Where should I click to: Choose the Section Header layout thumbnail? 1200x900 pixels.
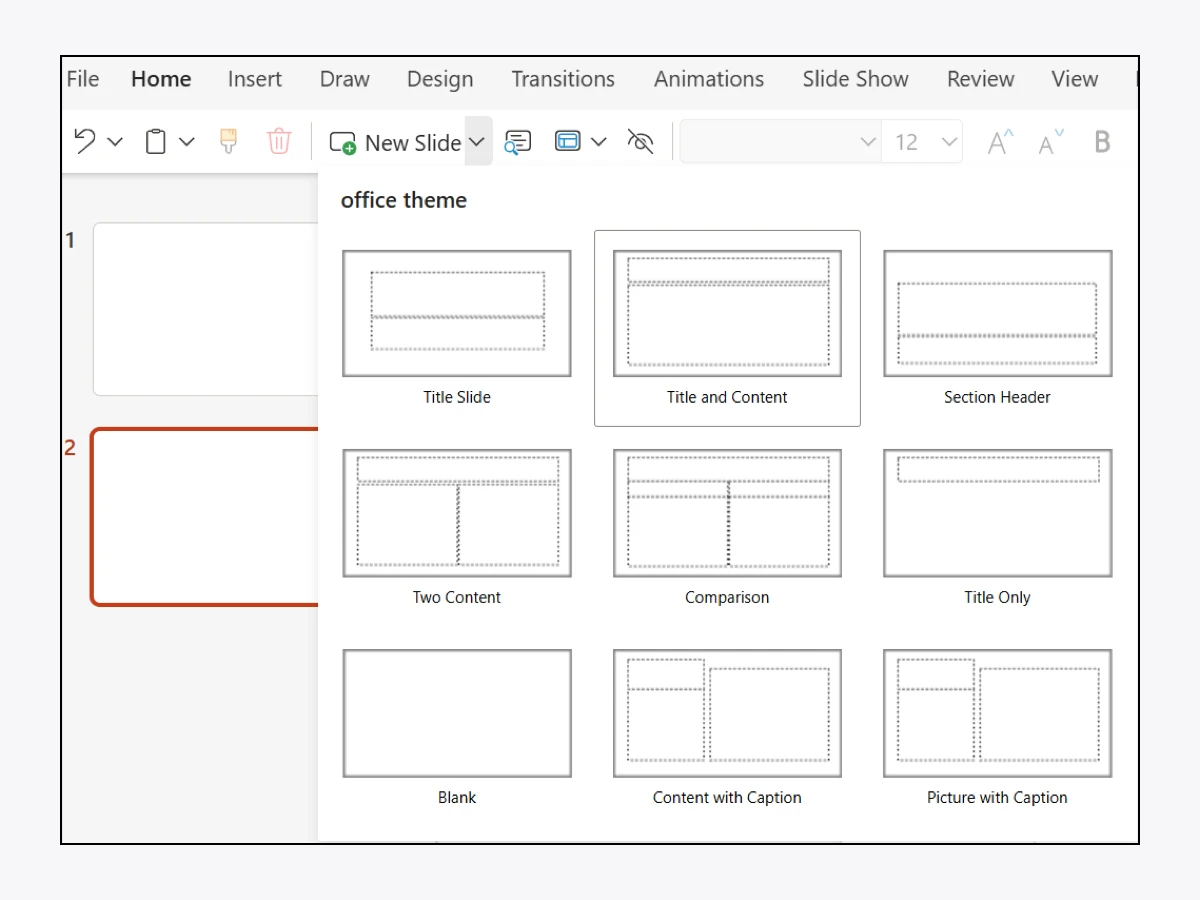pos(998,313)
